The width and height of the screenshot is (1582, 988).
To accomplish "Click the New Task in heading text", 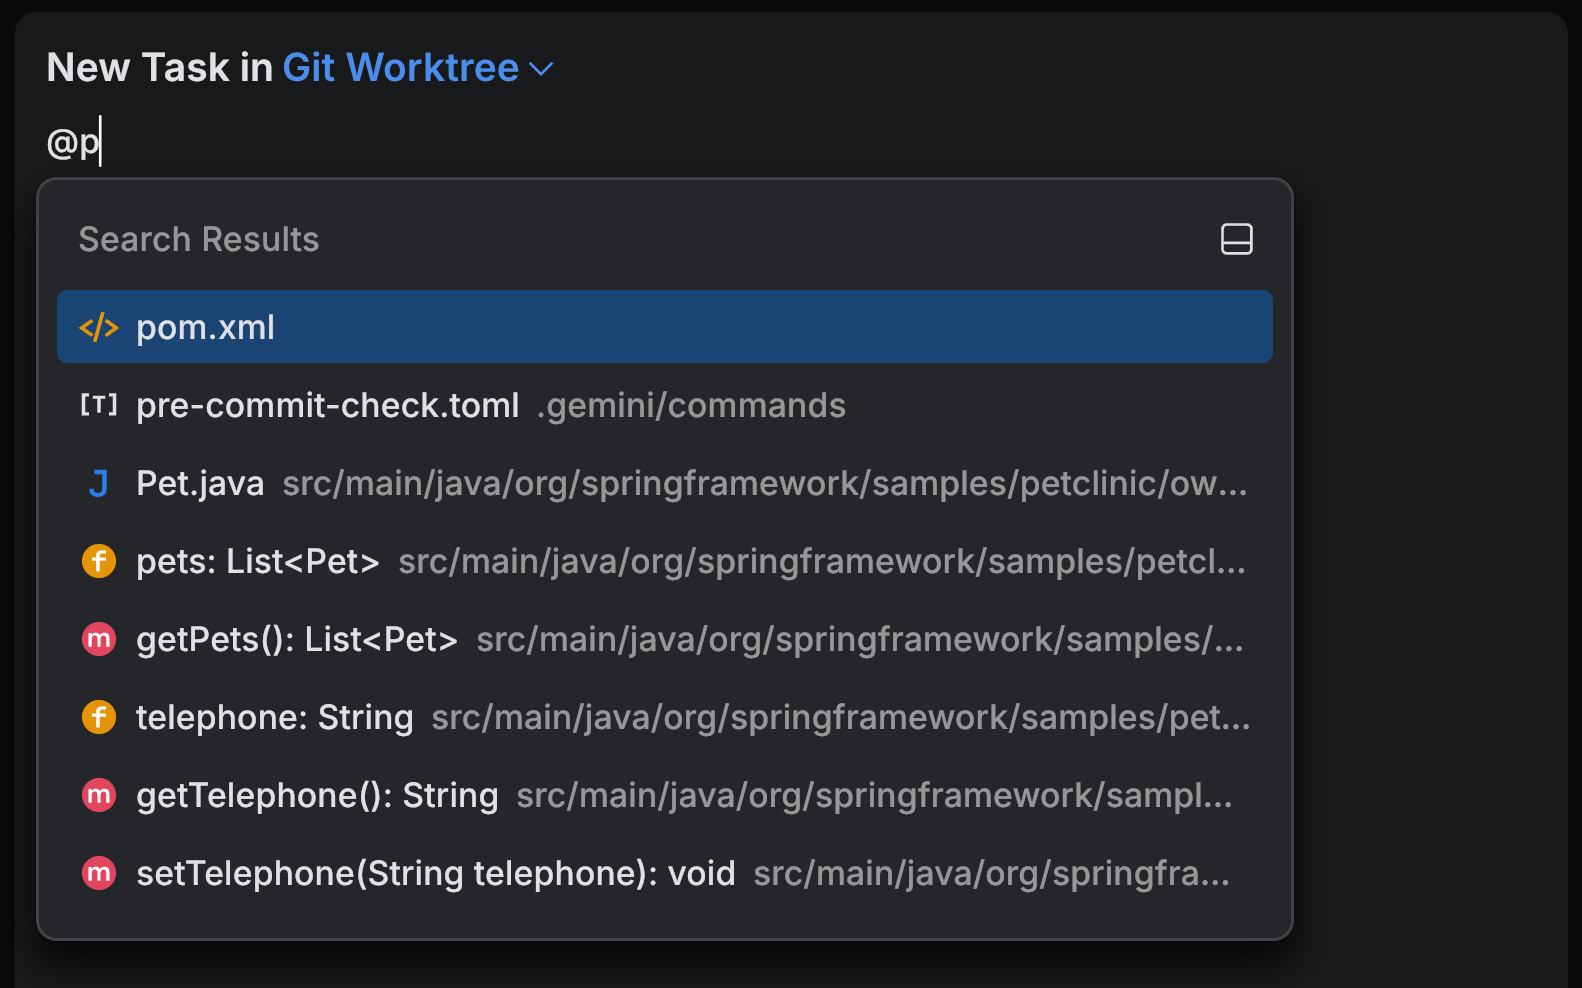I will tap(160, 68).
